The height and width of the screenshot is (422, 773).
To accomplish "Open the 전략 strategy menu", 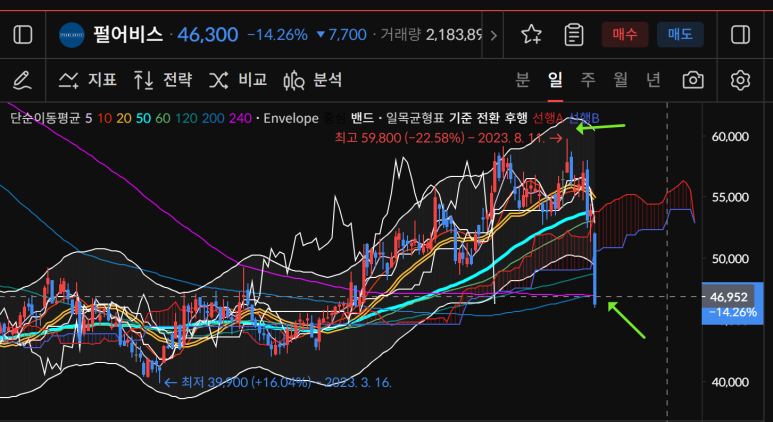I will coord(163,80).
